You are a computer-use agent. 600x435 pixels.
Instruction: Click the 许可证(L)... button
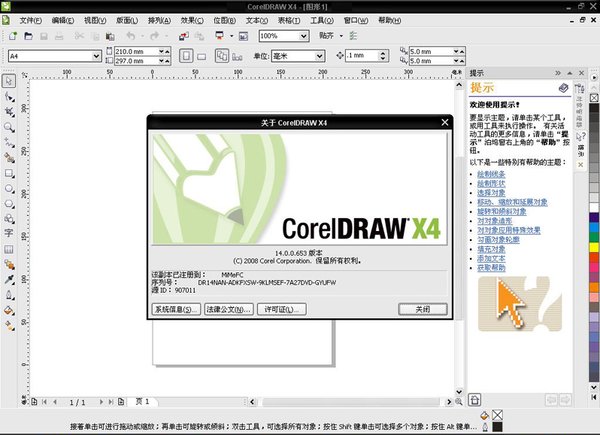coord(282,309)
